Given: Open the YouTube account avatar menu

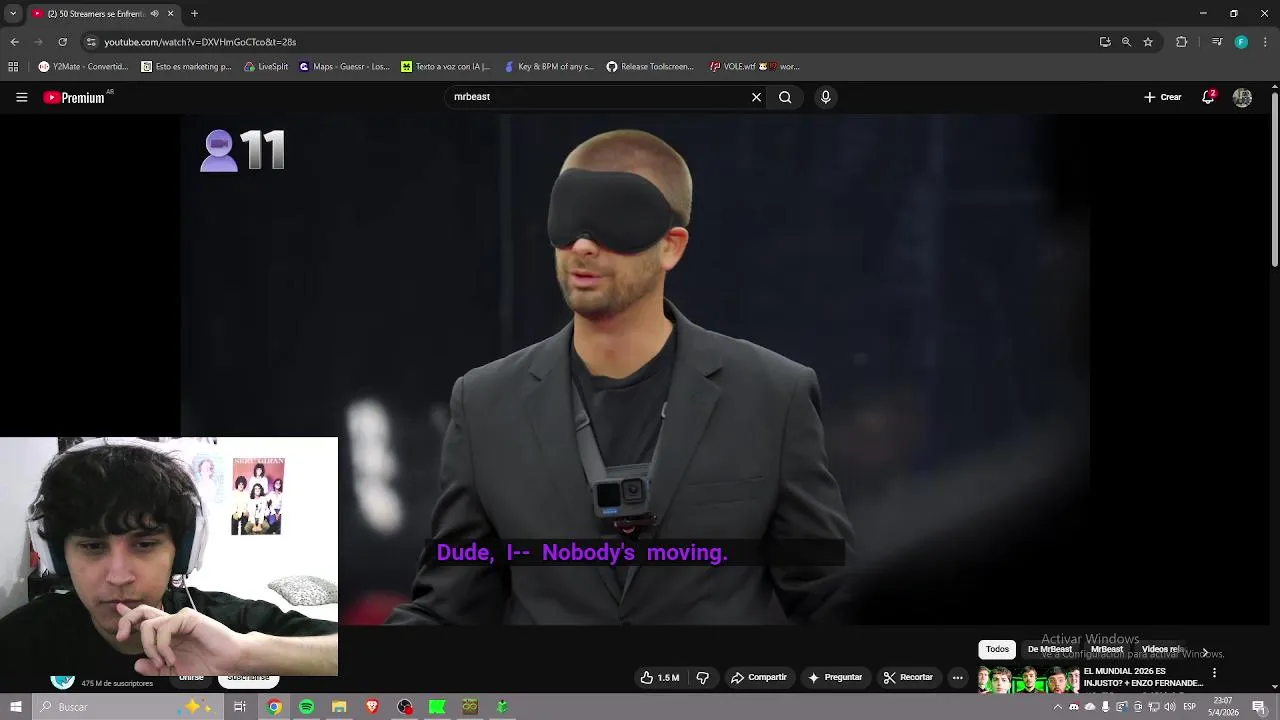Looking at the screenshot, I should [1242, 97].
